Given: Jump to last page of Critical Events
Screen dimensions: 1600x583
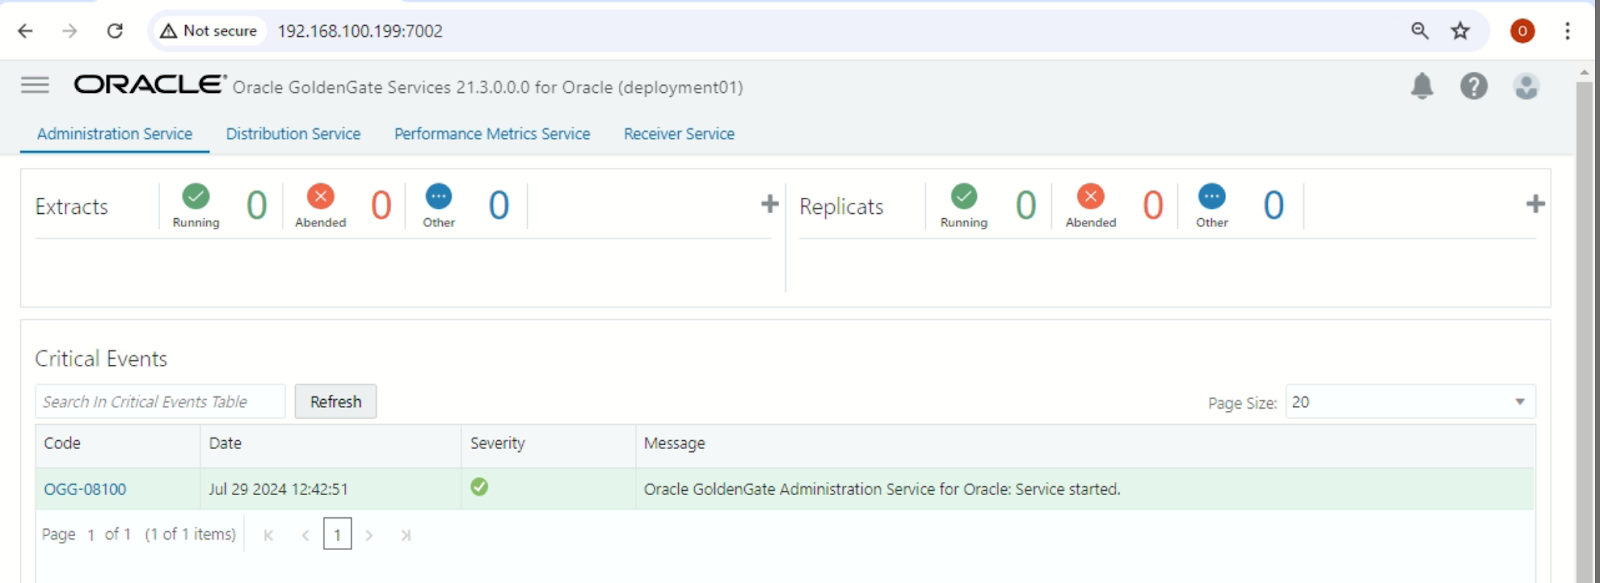Looking at the screenshot, I should click(405, 535).
